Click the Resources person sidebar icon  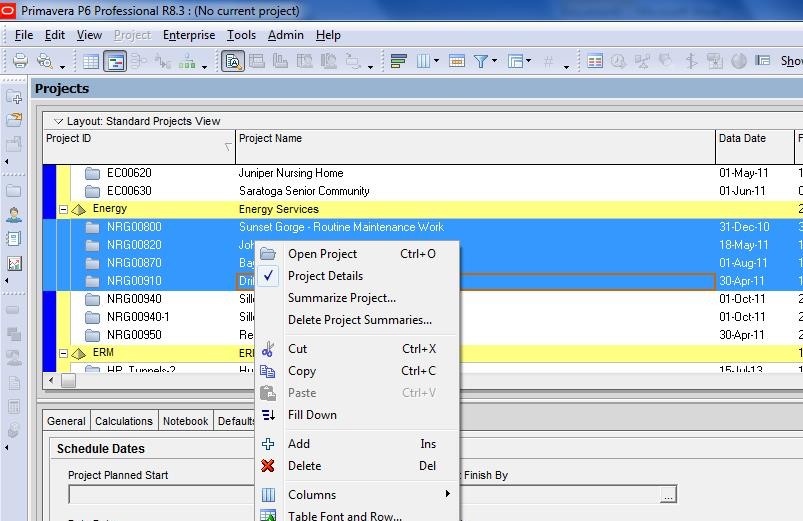(x=14, y=215)
